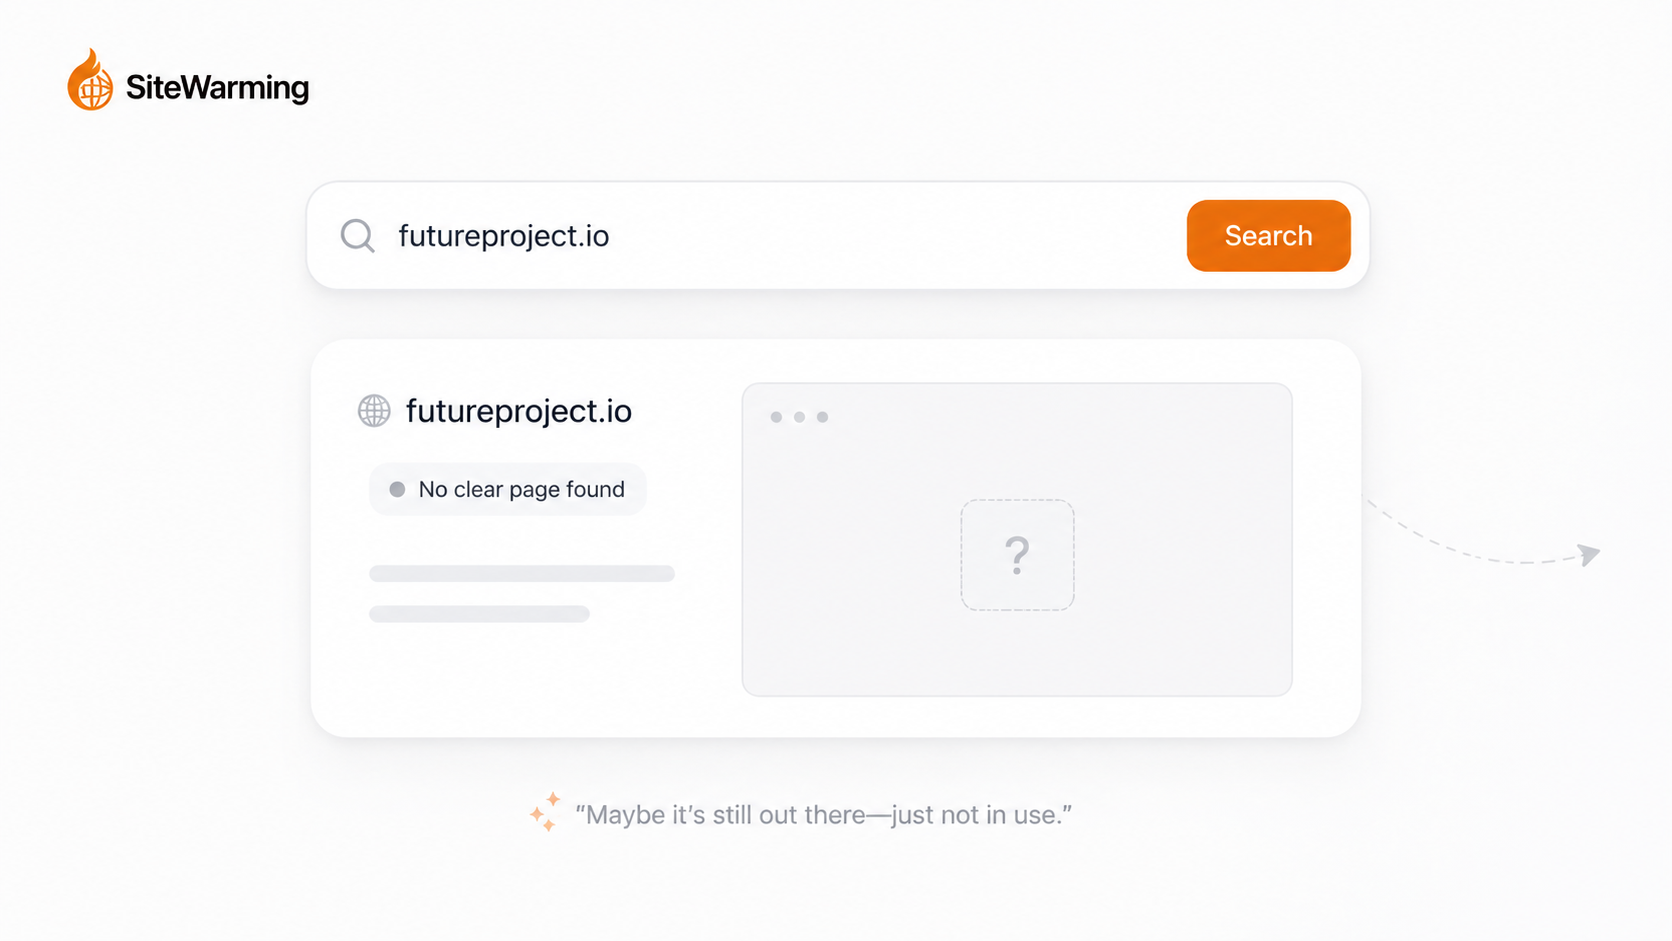1672x941 pixels.
Task: Click the quote about still out there
Action: 823,815
